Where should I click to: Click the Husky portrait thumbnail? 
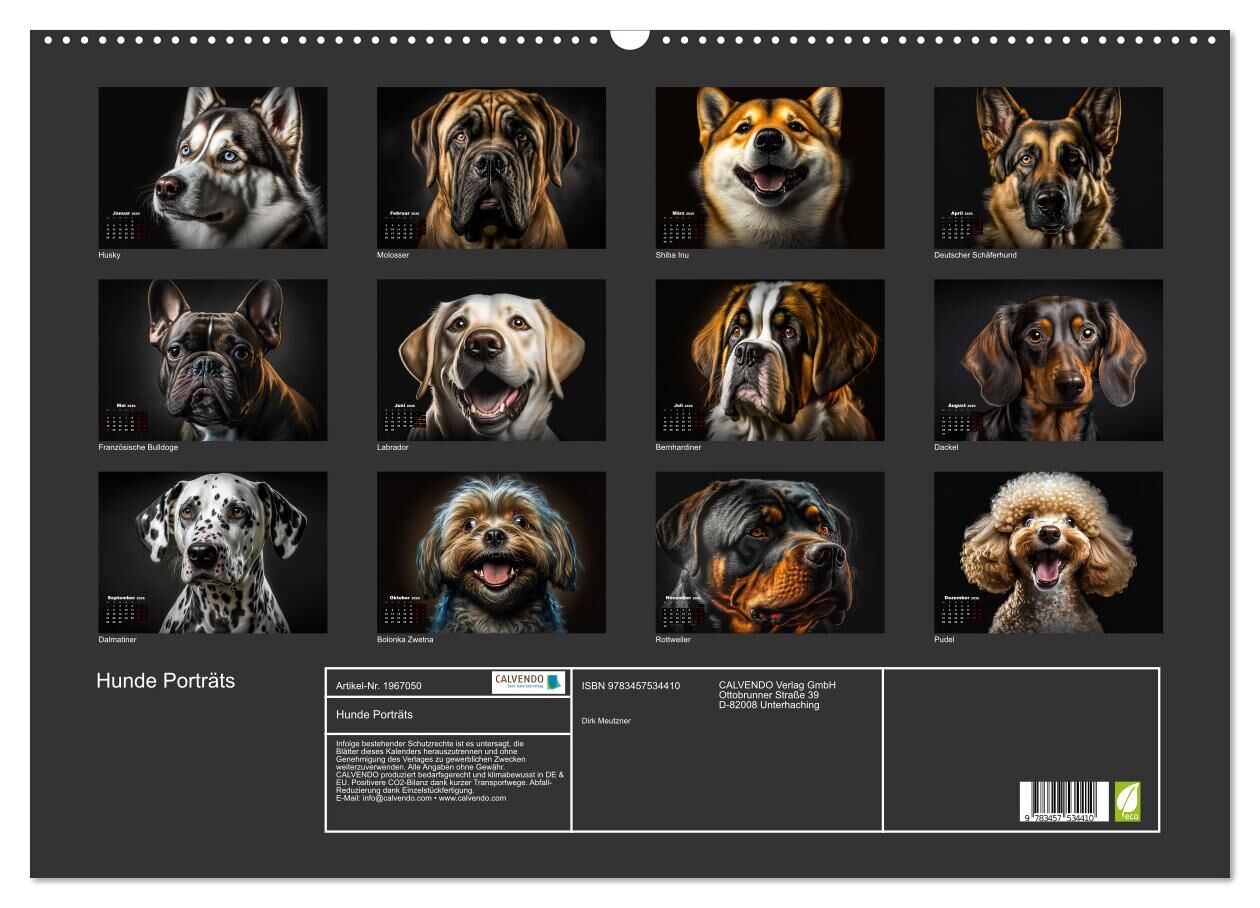tap(212, 167)
